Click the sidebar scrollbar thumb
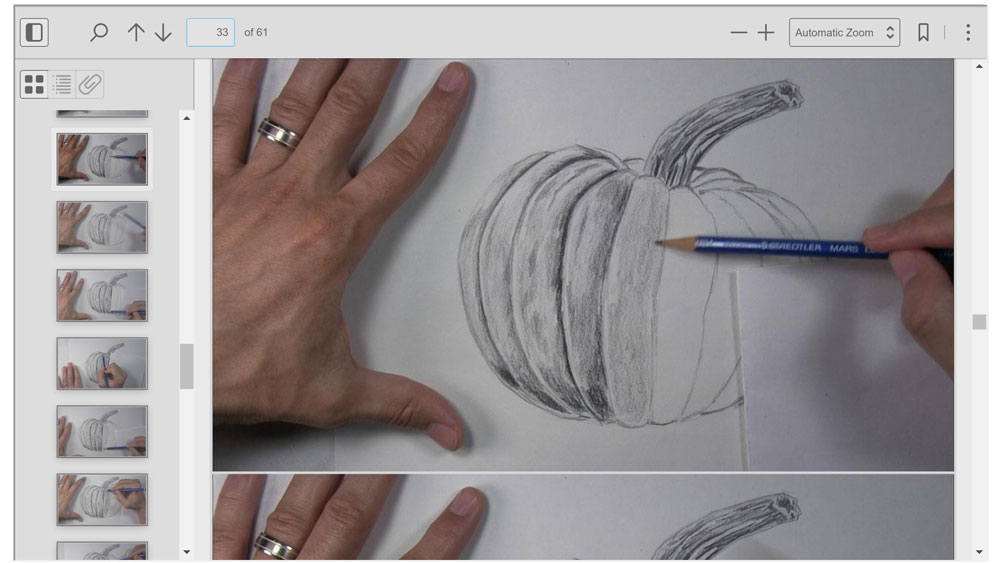 click(186, 366)
